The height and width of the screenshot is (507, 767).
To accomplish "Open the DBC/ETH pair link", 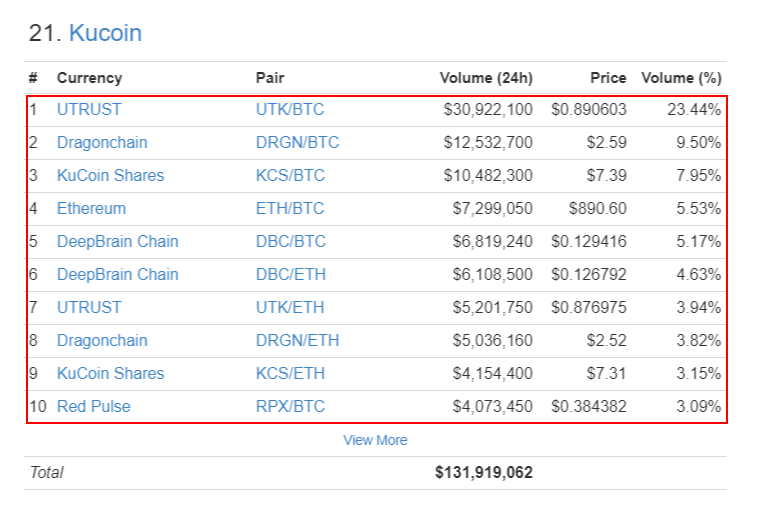I will tap(291, 274).
